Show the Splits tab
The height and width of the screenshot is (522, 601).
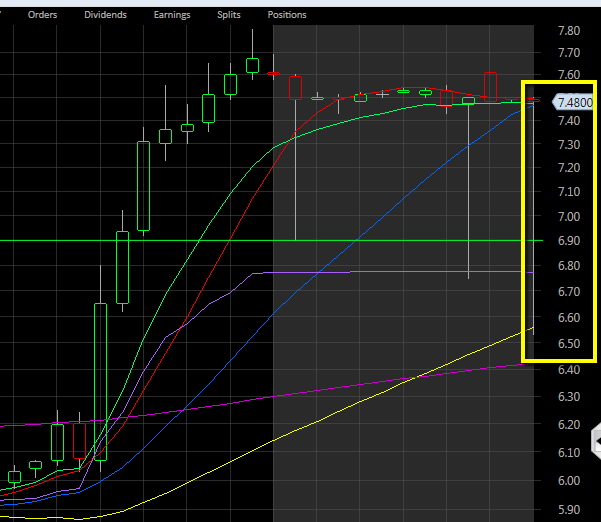pyautogui.click(x=230, y=15)
